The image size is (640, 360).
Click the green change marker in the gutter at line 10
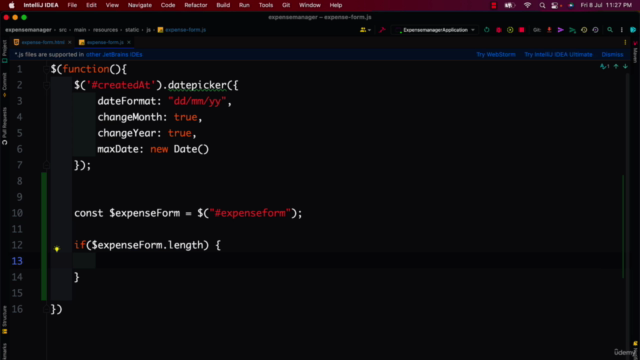tap(44, 213)
